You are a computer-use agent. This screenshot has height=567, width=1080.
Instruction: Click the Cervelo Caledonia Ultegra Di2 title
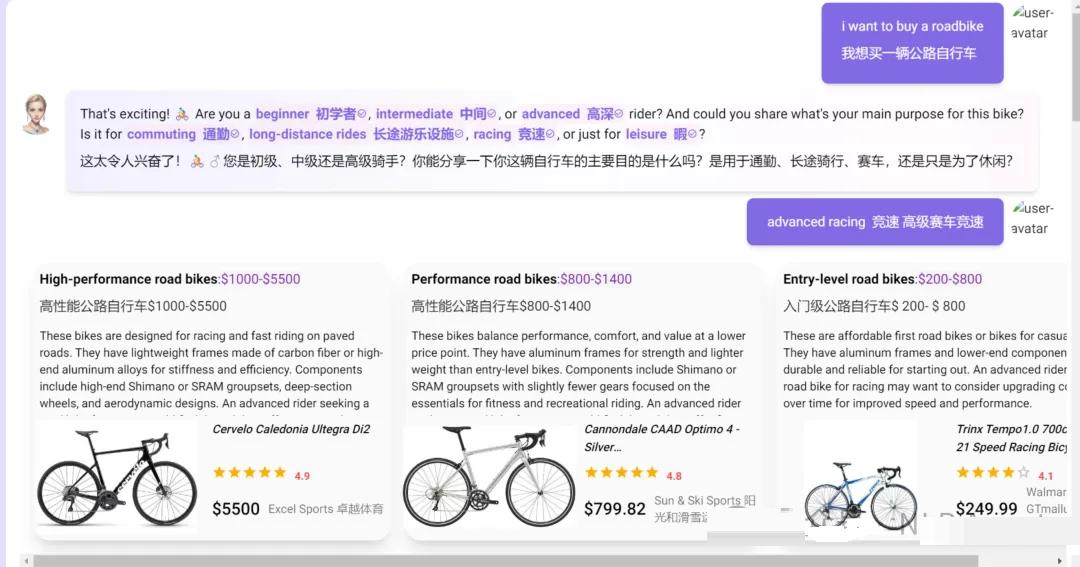pyautogui.click(x=291, y=429)
